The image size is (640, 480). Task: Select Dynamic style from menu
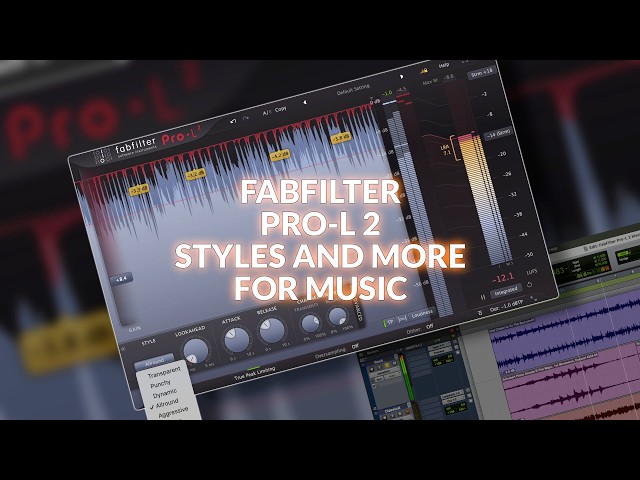pyautogui.click(x=165, y=393)
